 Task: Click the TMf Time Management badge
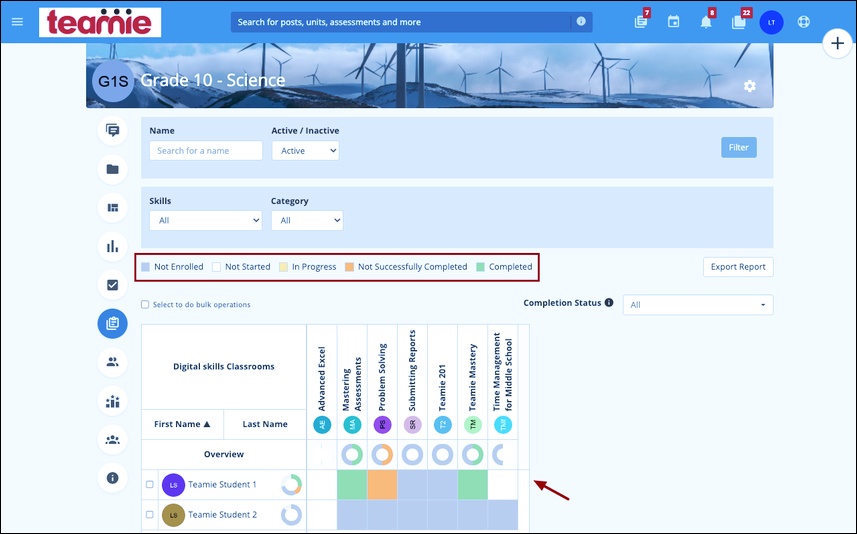click(x=503, y=425)
